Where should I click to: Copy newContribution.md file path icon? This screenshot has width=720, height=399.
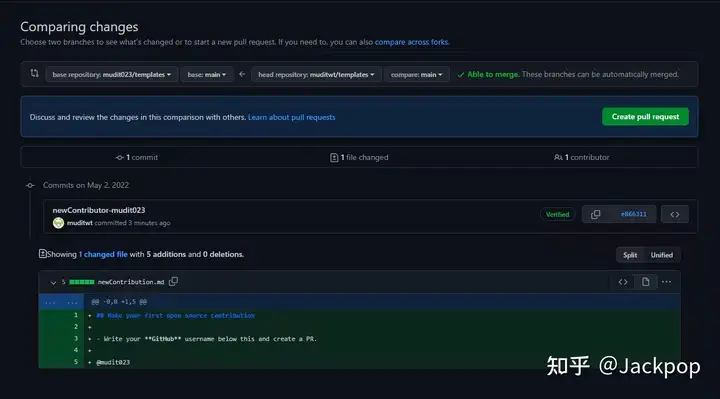click(173, 281)
